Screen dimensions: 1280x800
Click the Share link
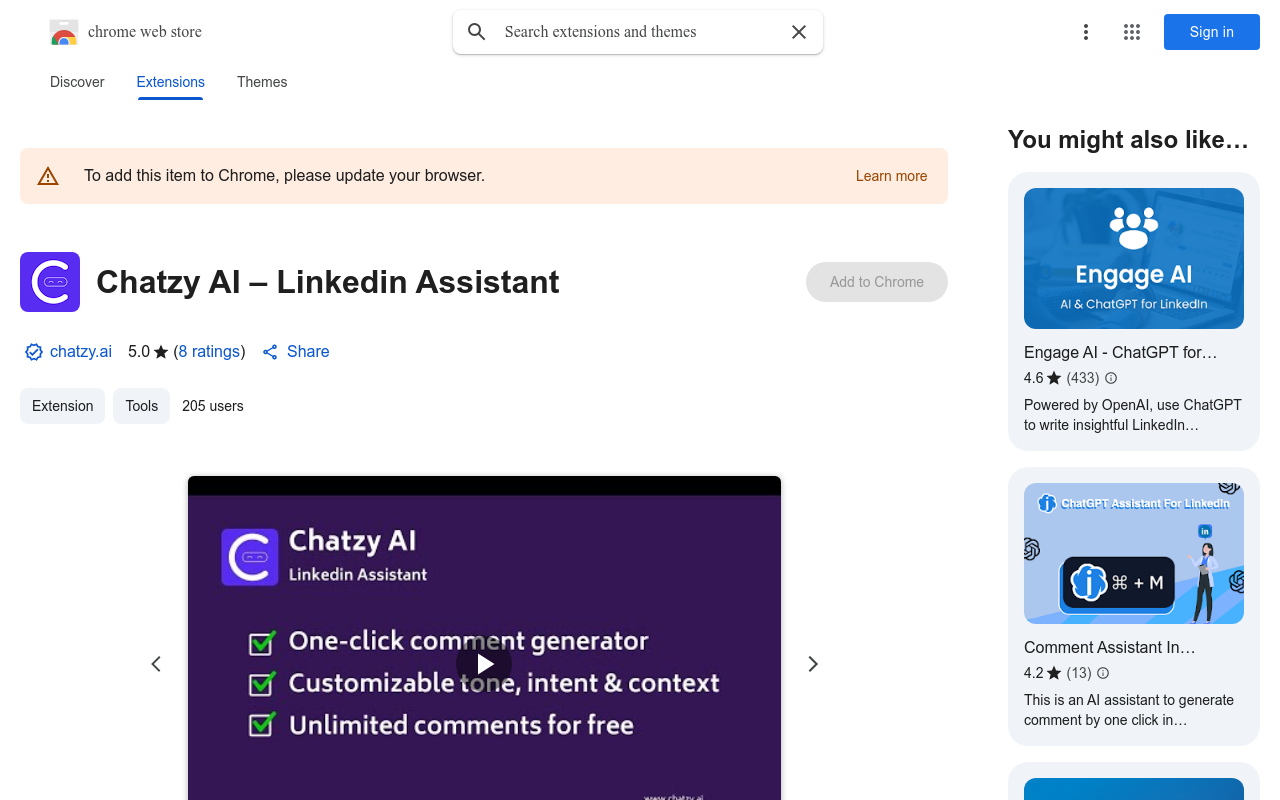coord(296,352)
